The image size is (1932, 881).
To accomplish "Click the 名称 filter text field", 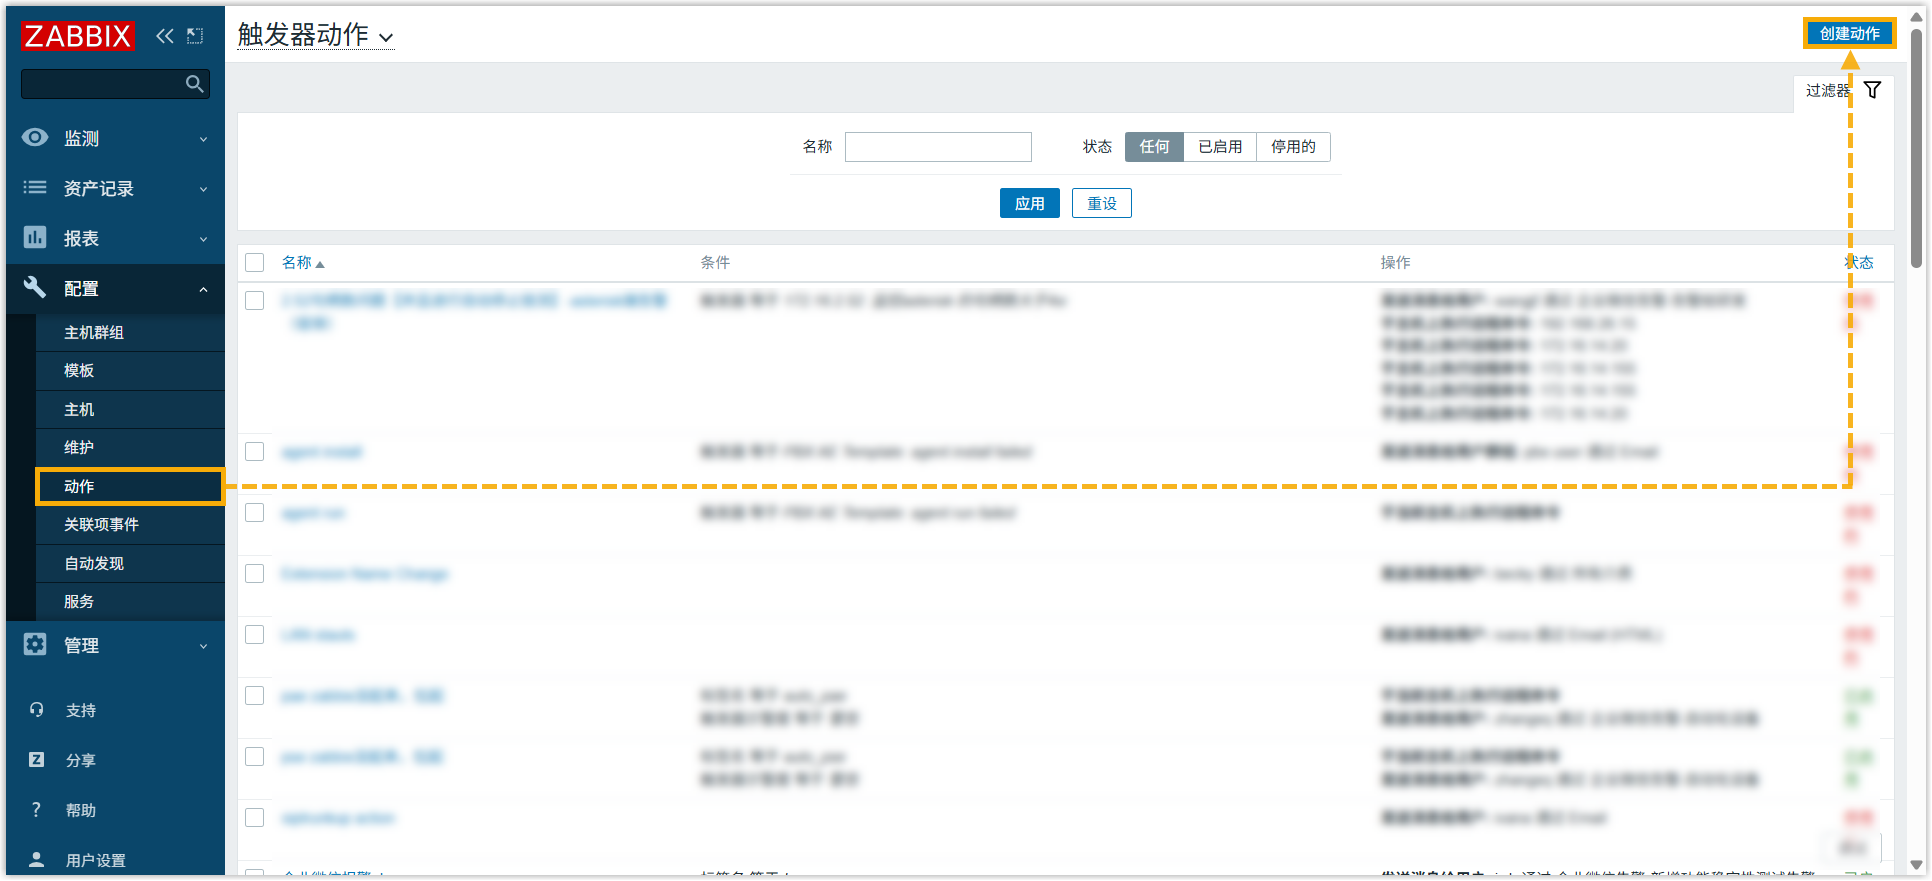I will 938,147.
